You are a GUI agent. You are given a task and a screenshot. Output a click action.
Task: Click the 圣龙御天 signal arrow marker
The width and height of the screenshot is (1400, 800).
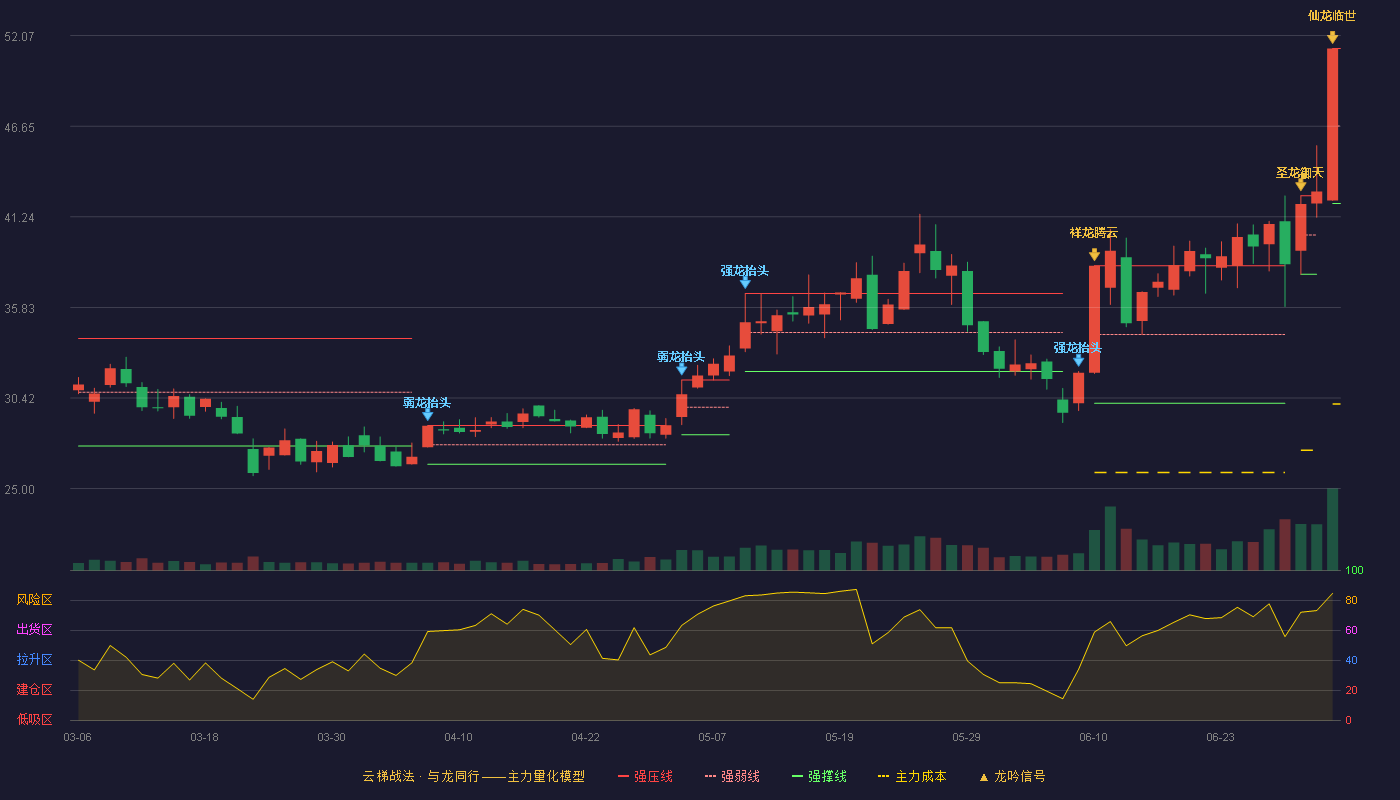[1300, 185]
